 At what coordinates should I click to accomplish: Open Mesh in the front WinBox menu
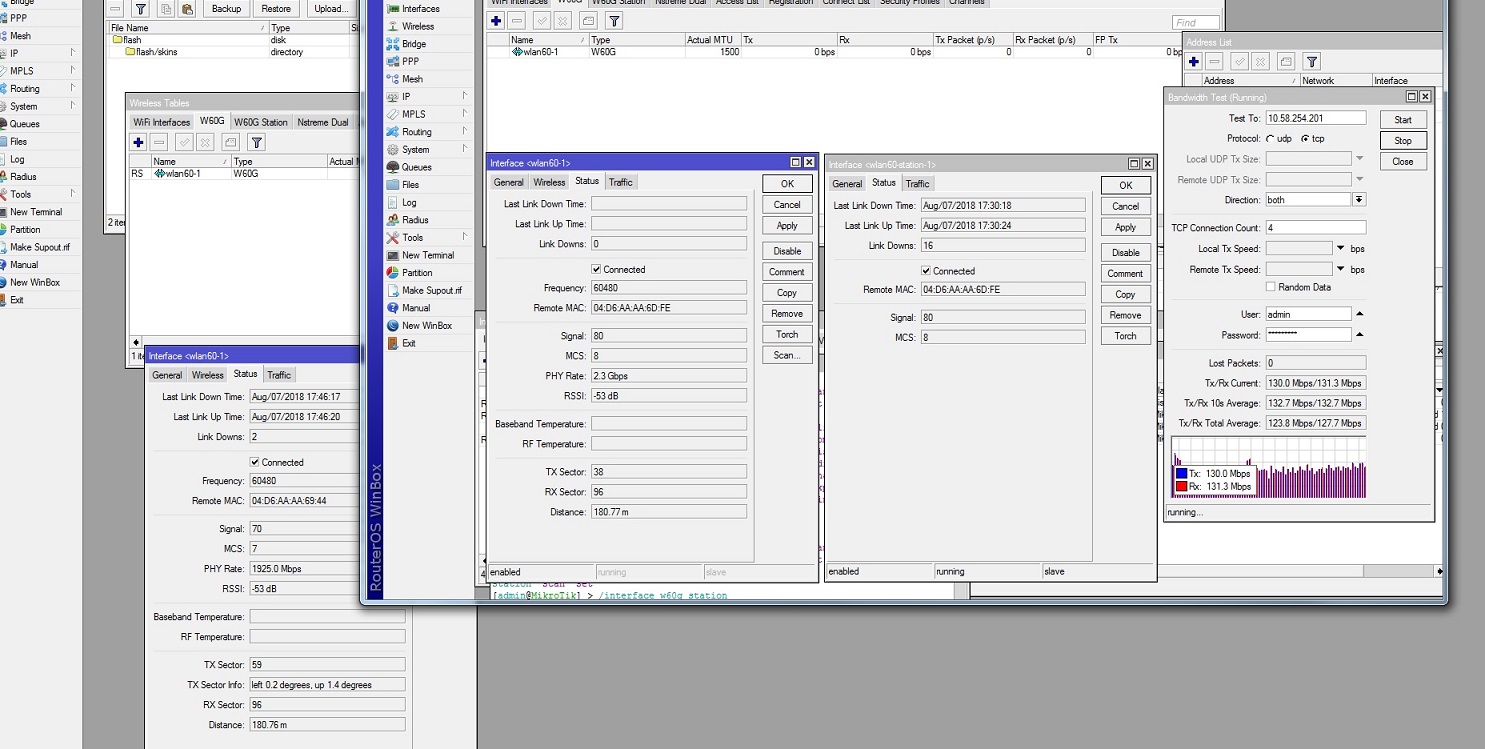tap(412, 79)
